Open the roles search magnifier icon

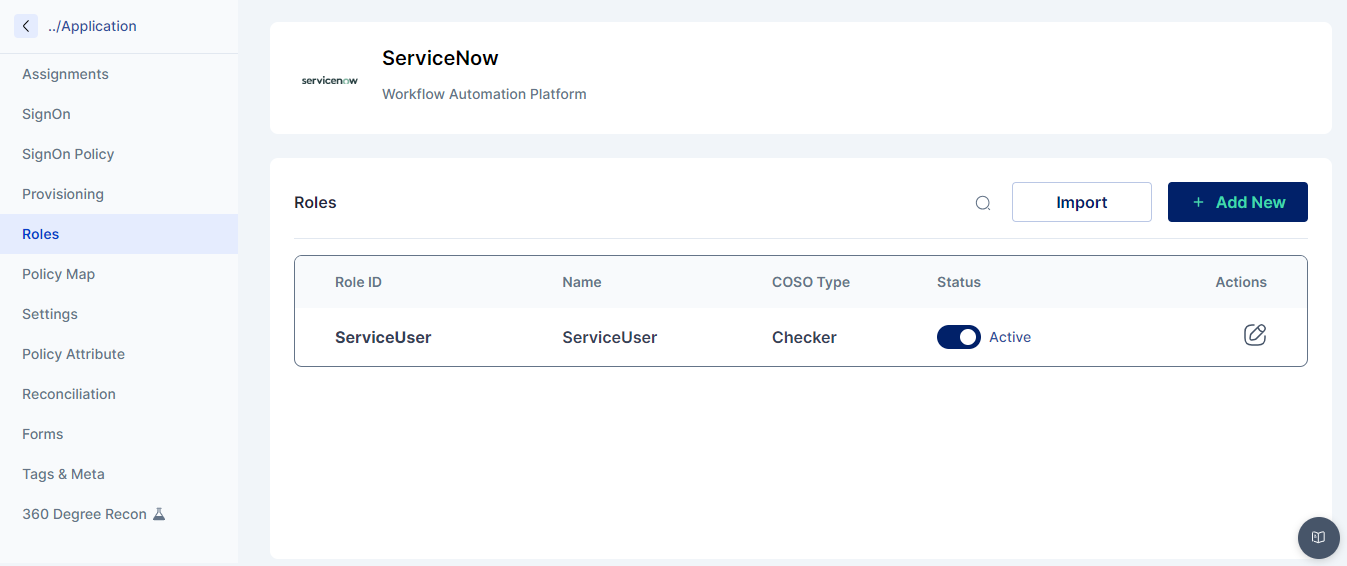pos(983,203)
